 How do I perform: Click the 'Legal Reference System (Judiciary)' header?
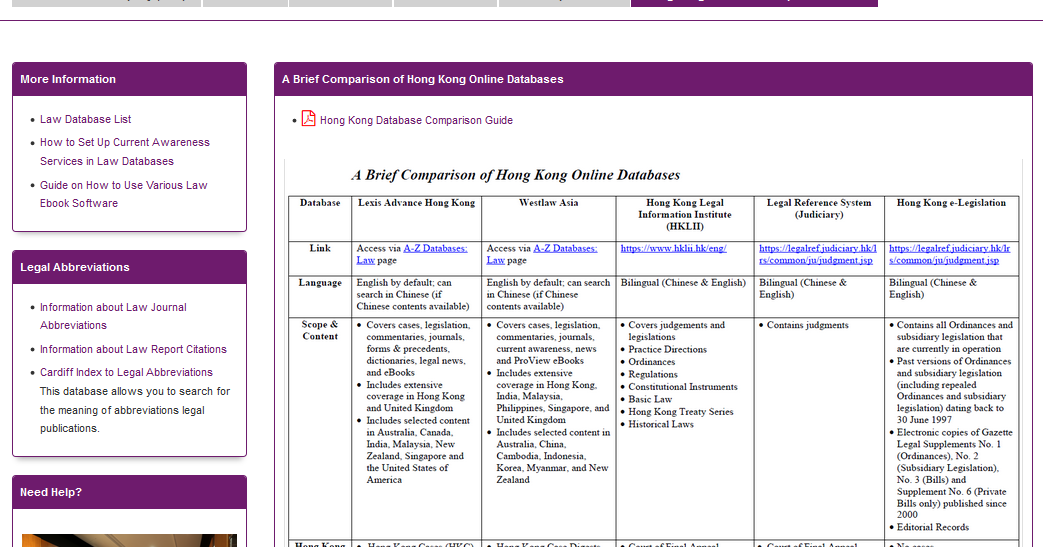pos(819,208)
